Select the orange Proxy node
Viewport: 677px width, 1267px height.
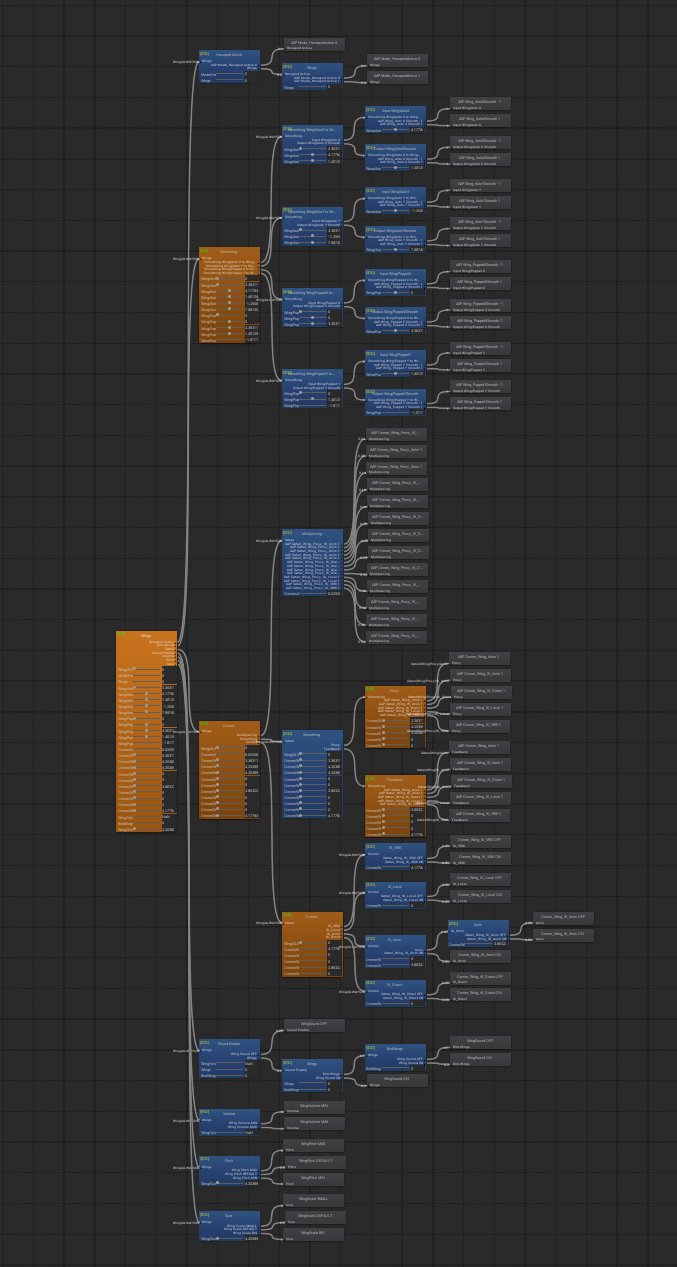[x=395, y=690]
